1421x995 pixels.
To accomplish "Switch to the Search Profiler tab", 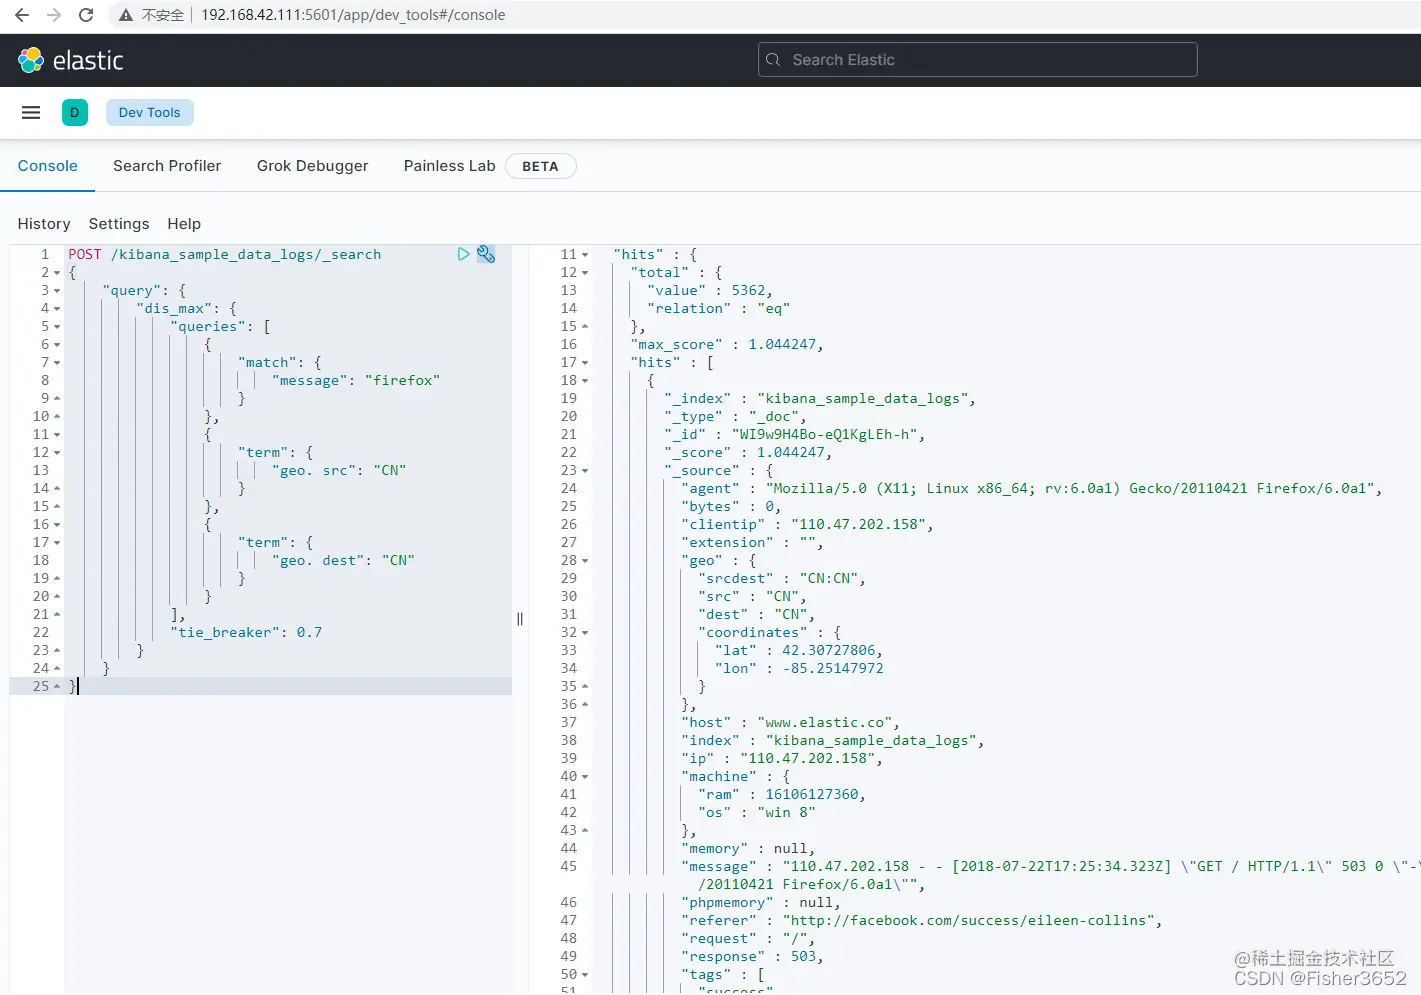I will (167, 166).
